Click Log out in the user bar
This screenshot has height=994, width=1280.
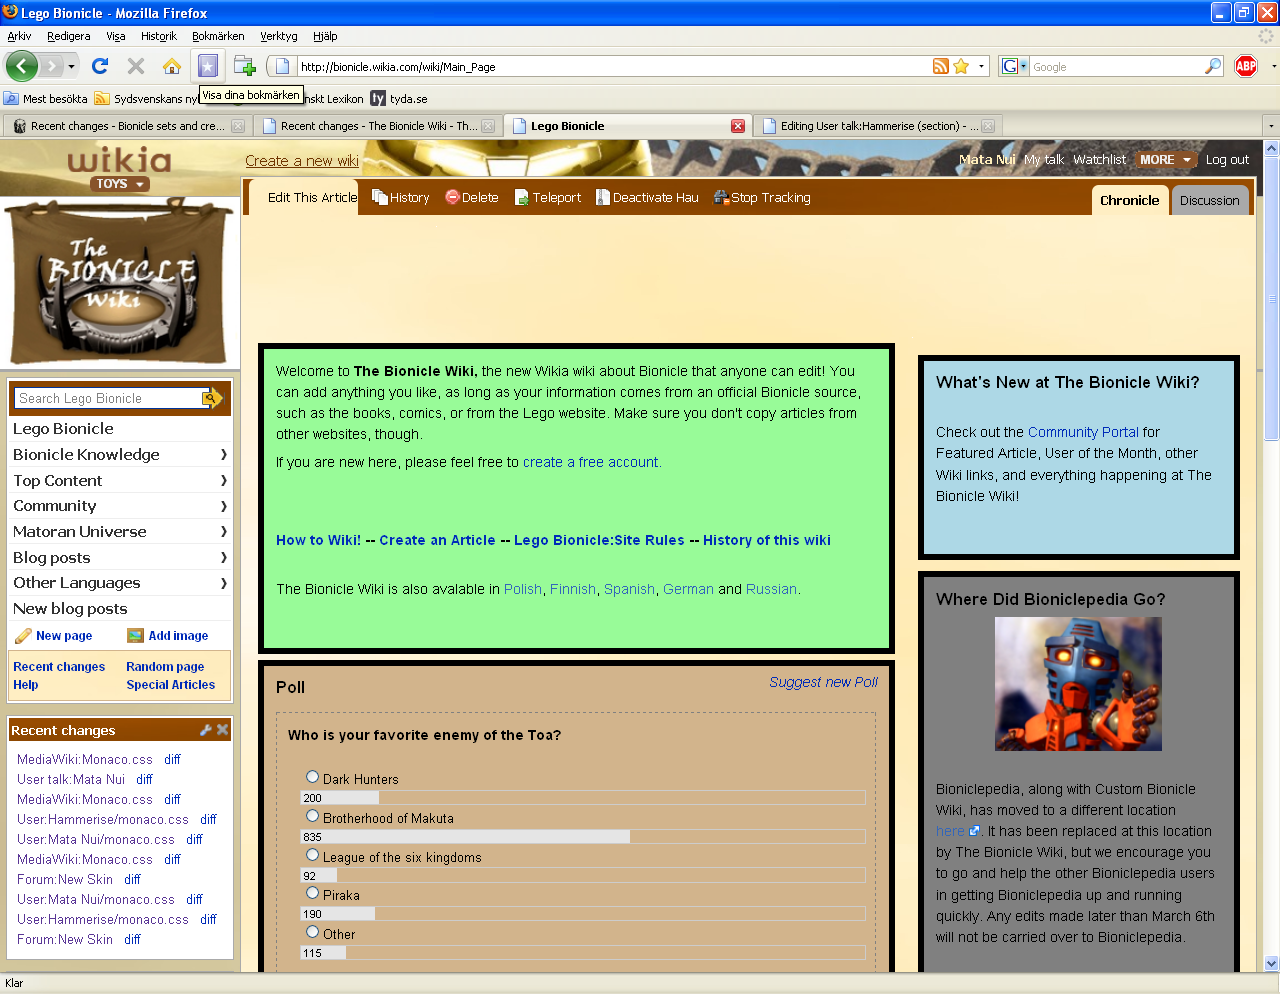click(x=1227, y=160)
